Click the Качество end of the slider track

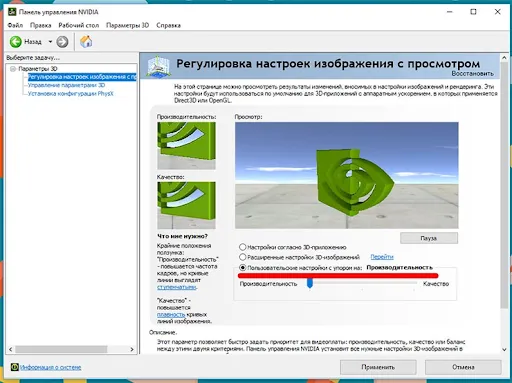point(415,283)
